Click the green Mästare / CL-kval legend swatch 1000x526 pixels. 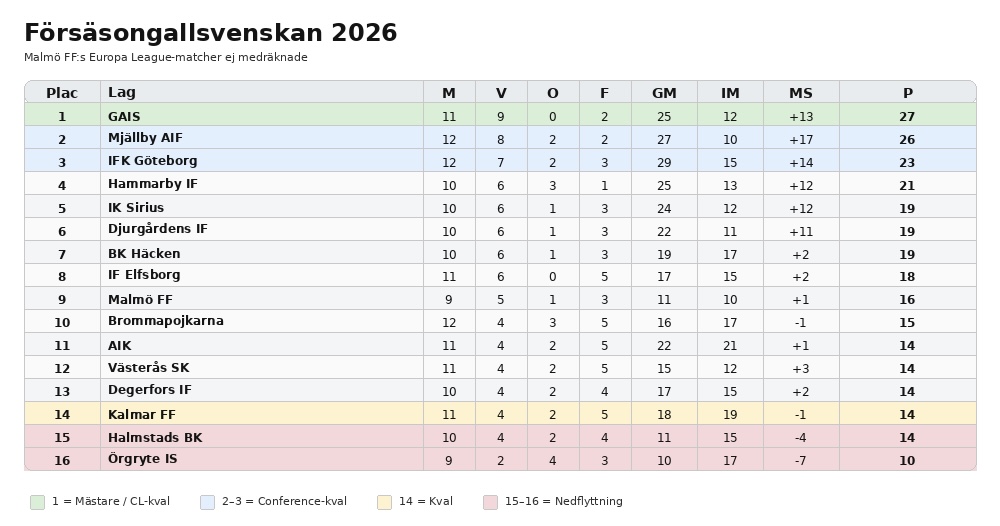click(37, 502)
